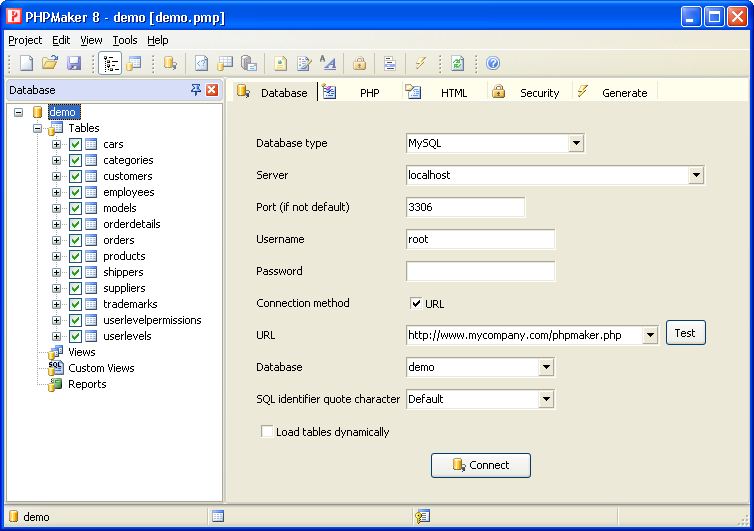Open the Edit menu
754x531 pixels.
(x=61, y=40)
